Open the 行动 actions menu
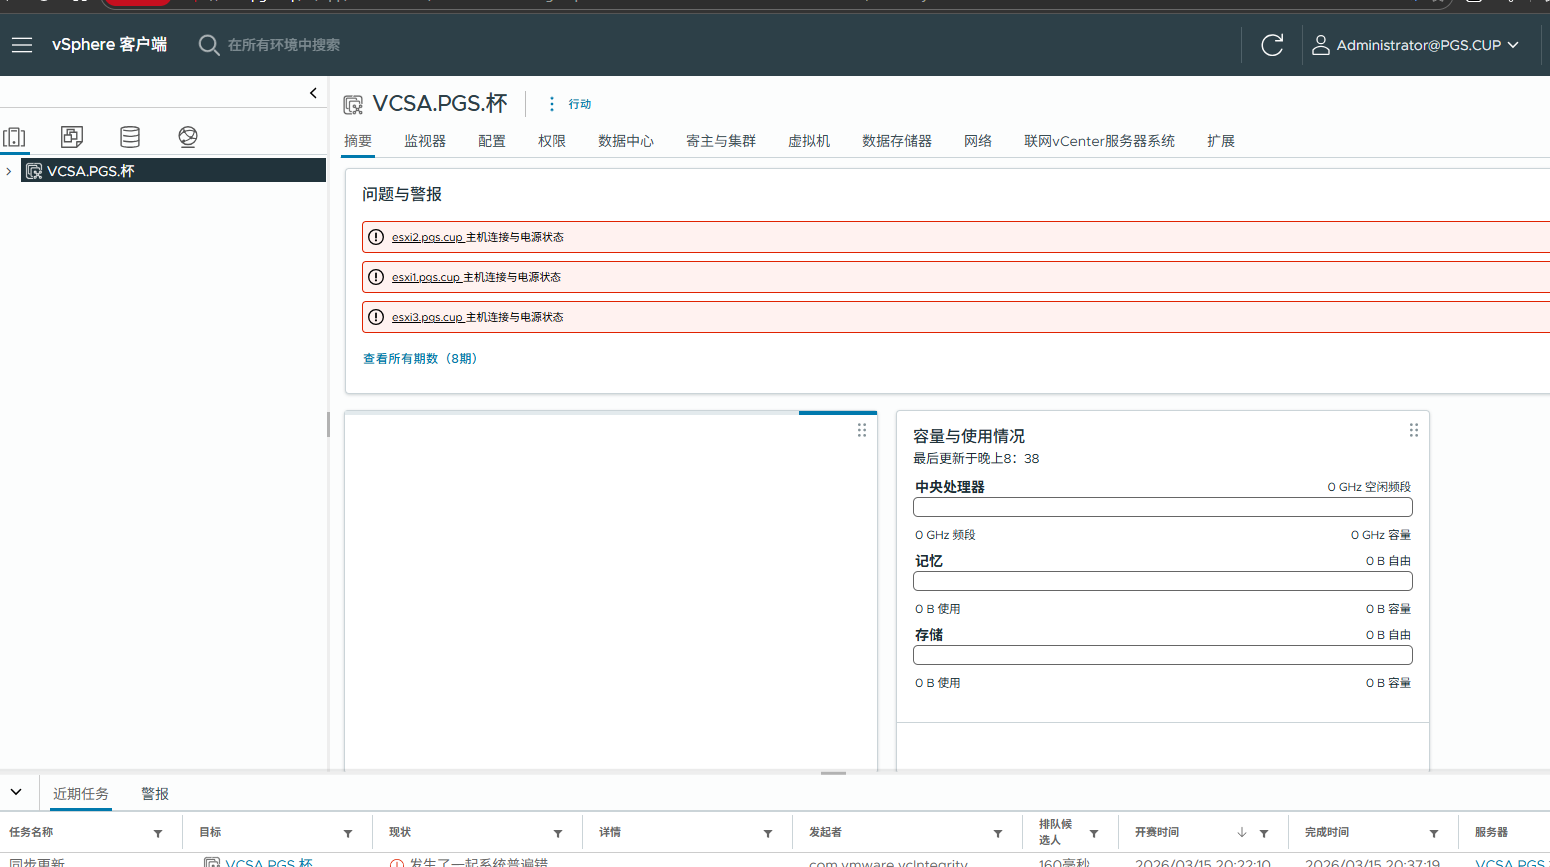This screenshot has height=867, width=1550. click(x=580, y=104)
